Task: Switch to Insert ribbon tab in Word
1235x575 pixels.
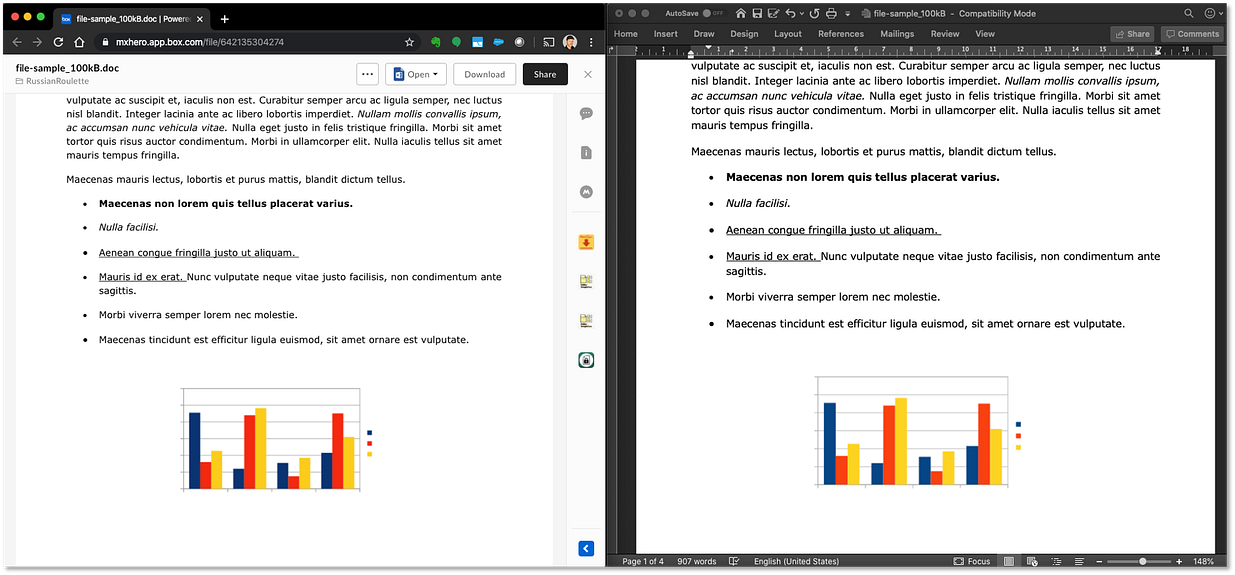Action: [666, 34]
